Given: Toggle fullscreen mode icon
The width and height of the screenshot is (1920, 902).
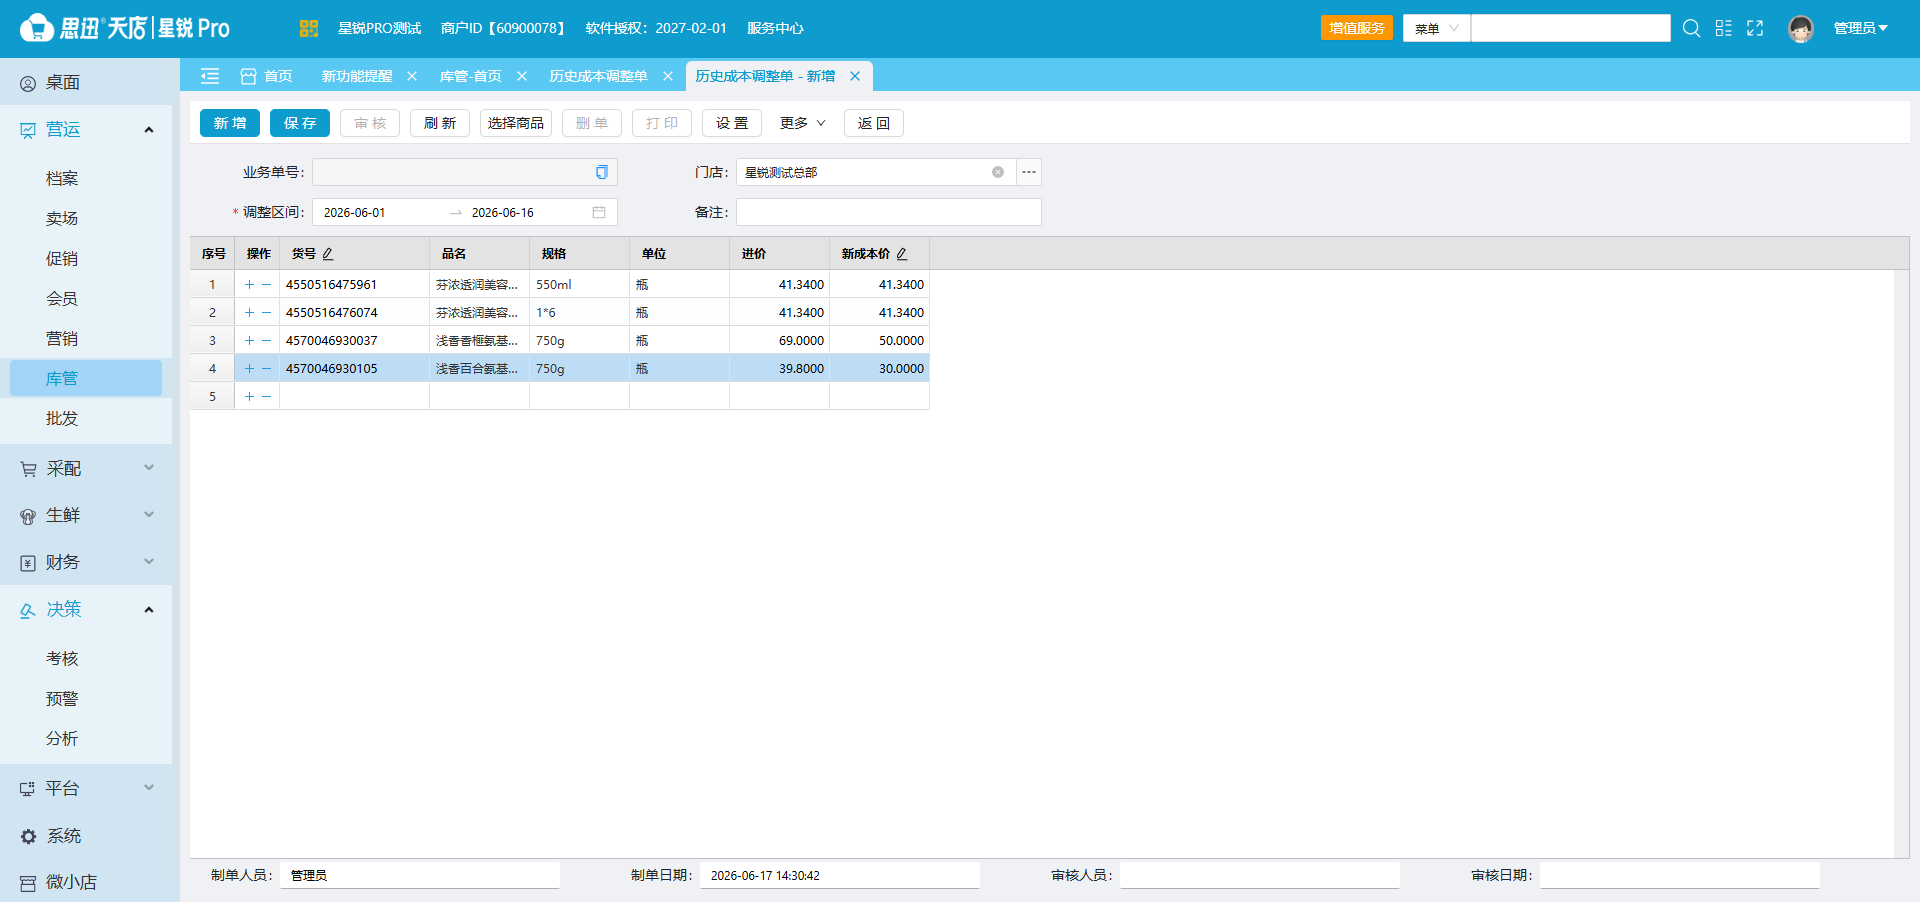Looking at the screenshot, I should tap(1755, 28).
